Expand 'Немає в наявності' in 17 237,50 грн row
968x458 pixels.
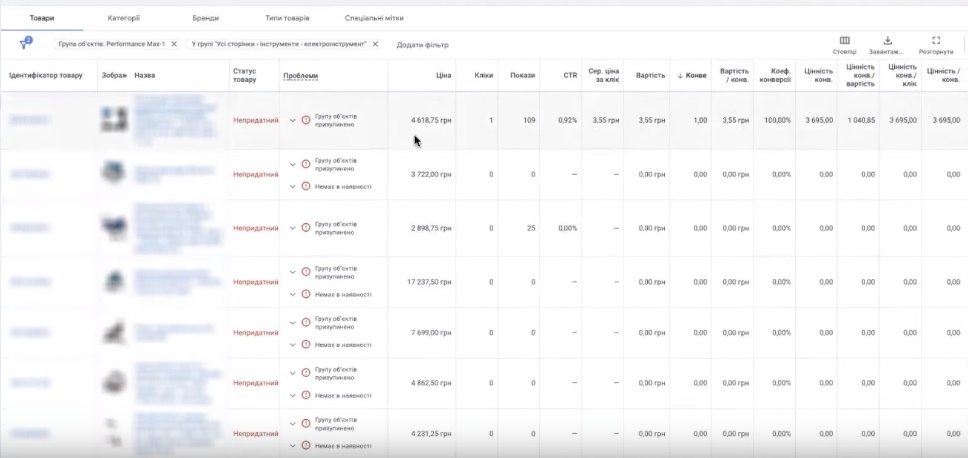coord(293,294)
